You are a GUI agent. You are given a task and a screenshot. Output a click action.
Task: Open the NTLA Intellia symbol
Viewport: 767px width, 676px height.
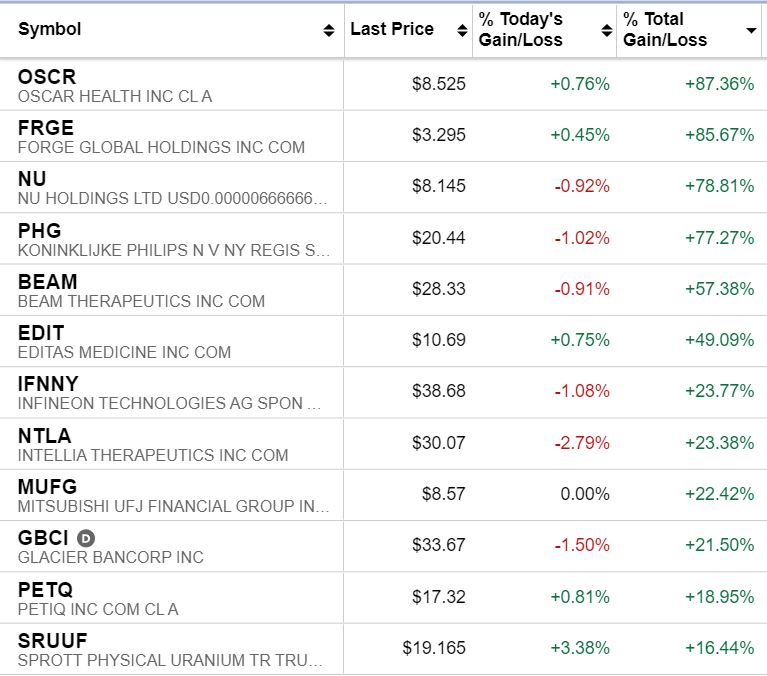click(45, 436)
